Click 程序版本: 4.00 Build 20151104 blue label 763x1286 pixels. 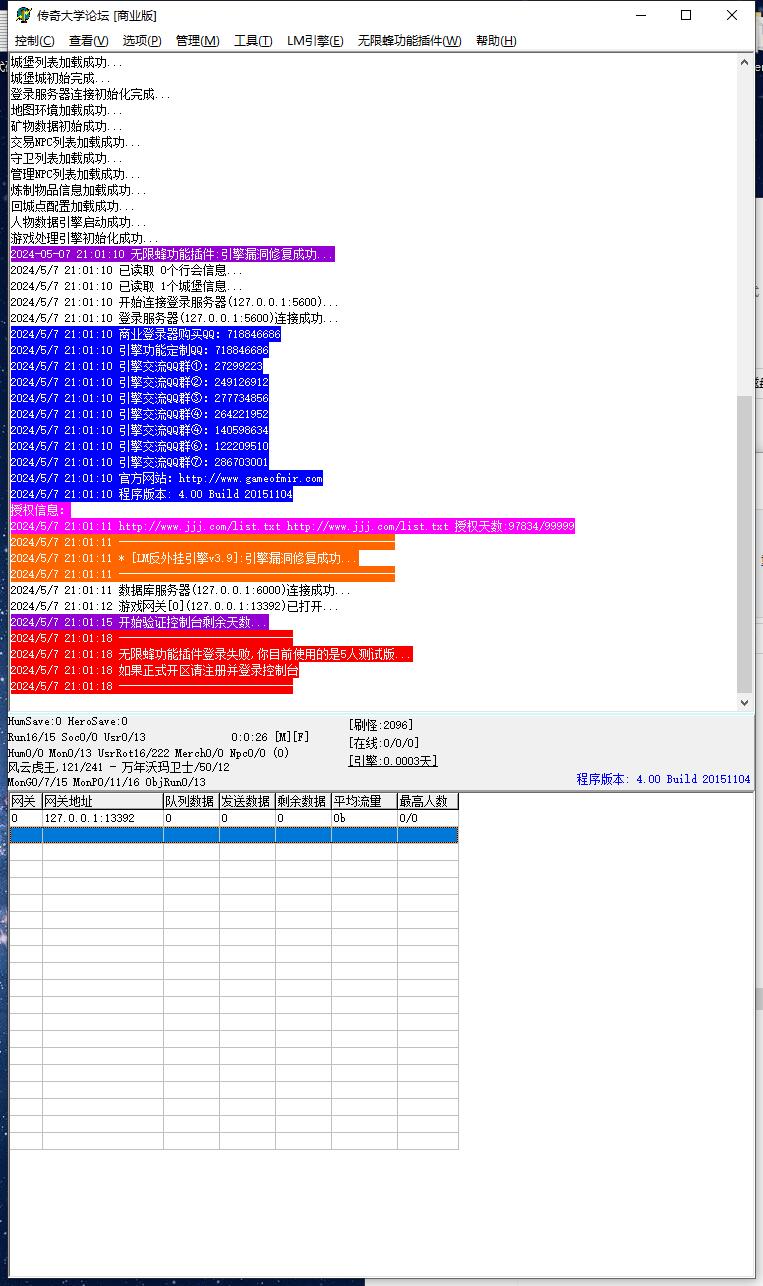coord(663,779)
